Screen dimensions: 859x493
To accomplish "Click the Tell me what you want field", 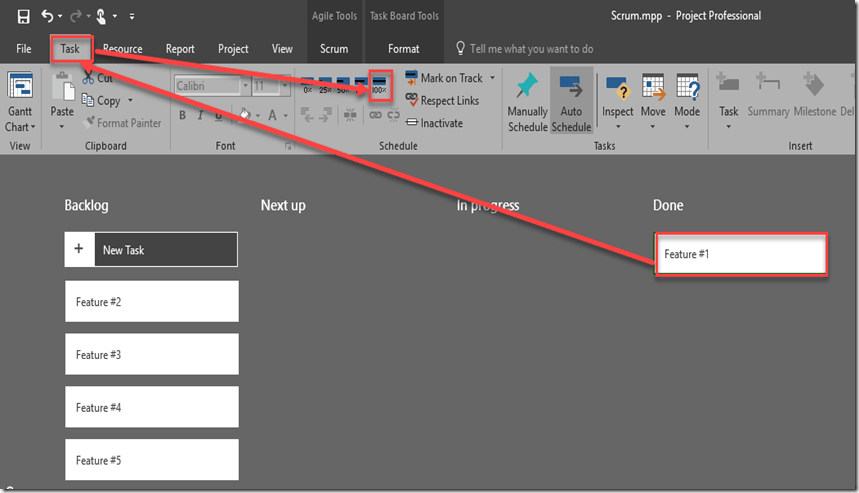I will pyautogui.click(x=531, y=49).
